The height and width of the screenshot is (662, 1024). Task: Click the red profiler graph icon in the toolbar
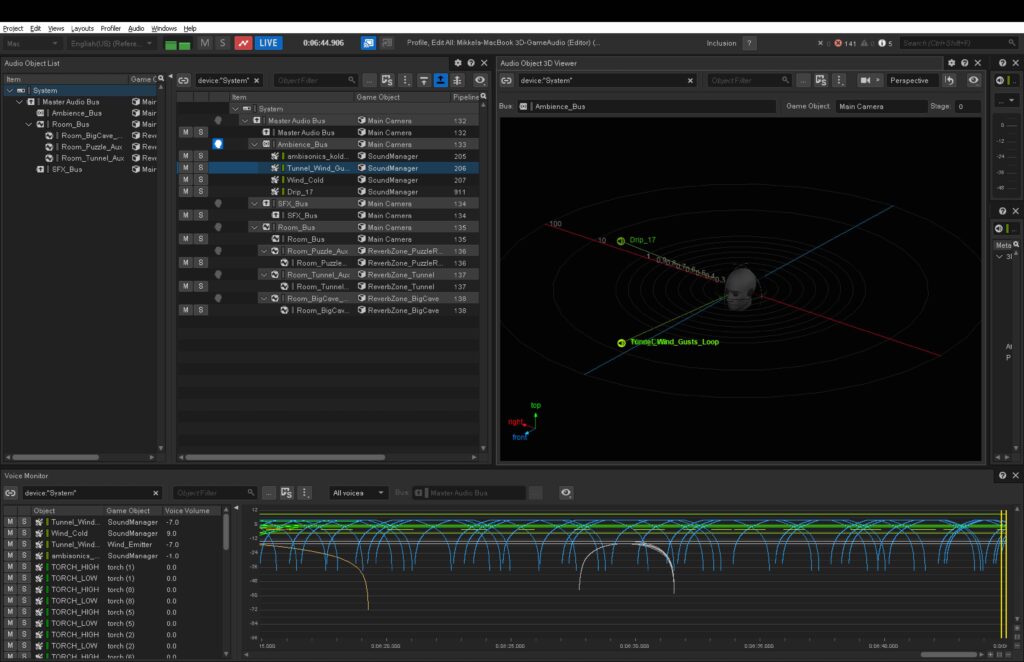pyautogui.click(x=244, y=43)
